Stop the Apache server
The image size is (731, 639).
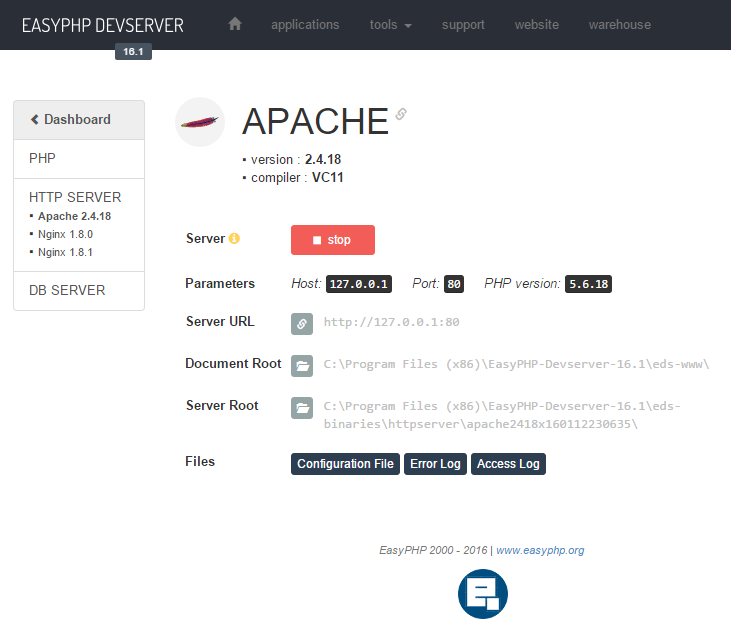pos(333,240)
